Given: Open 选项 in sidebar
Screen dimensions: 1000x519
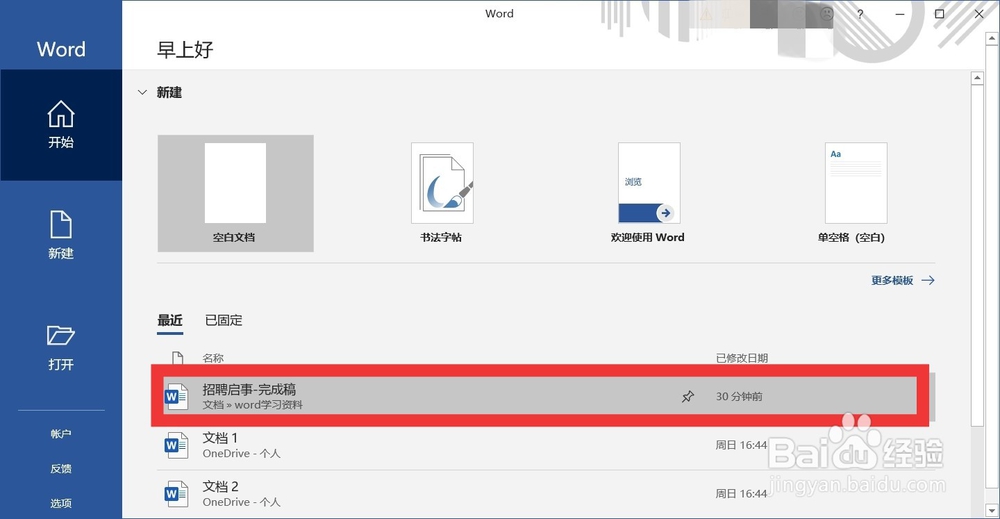Looking at the screenshot, I should (61, 503).
